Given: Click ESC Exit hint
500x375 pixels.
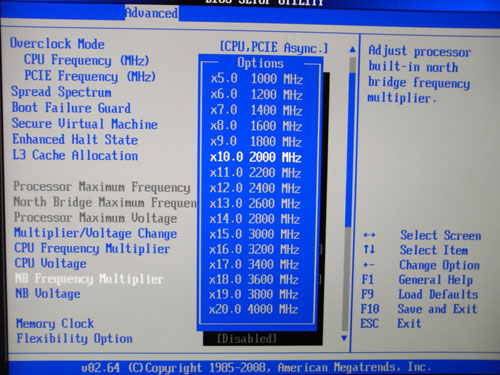Looking at the screenshot, I should tap(391, 323).
